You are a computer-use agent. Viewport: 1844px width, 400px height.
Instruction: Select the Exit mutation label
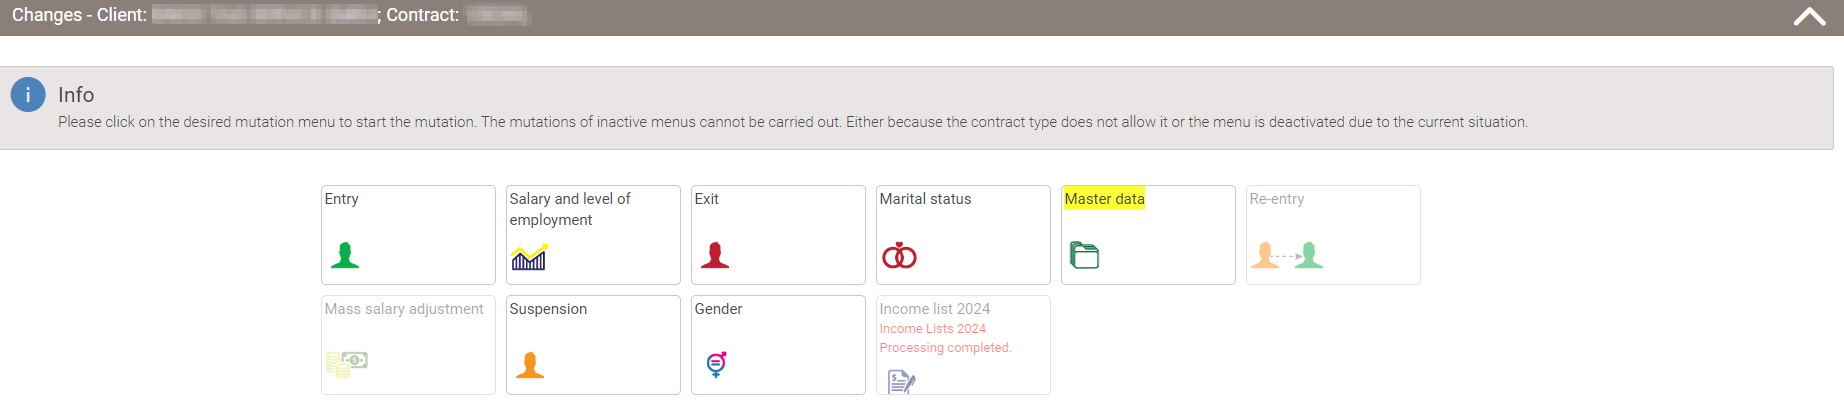pyautogui.click(x=706, y=199)
